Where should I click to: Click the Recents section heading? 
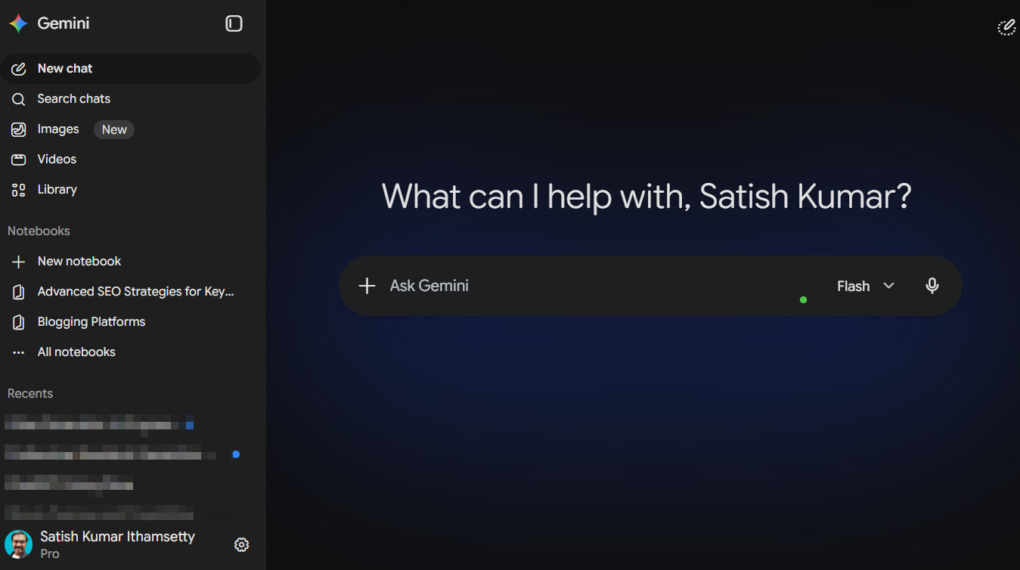[x=30, y=394]
